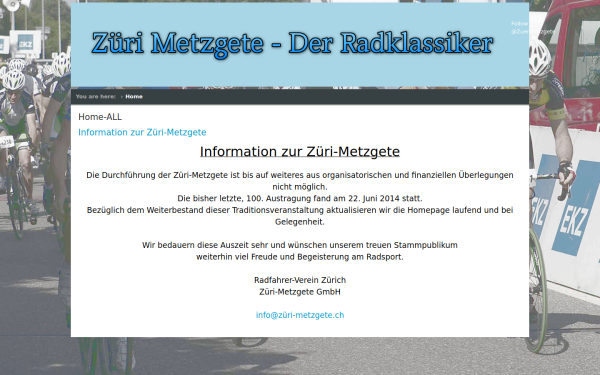Click the sentence starting 'Wir bedauern diese Auszeit'

(x=300, y=245)
